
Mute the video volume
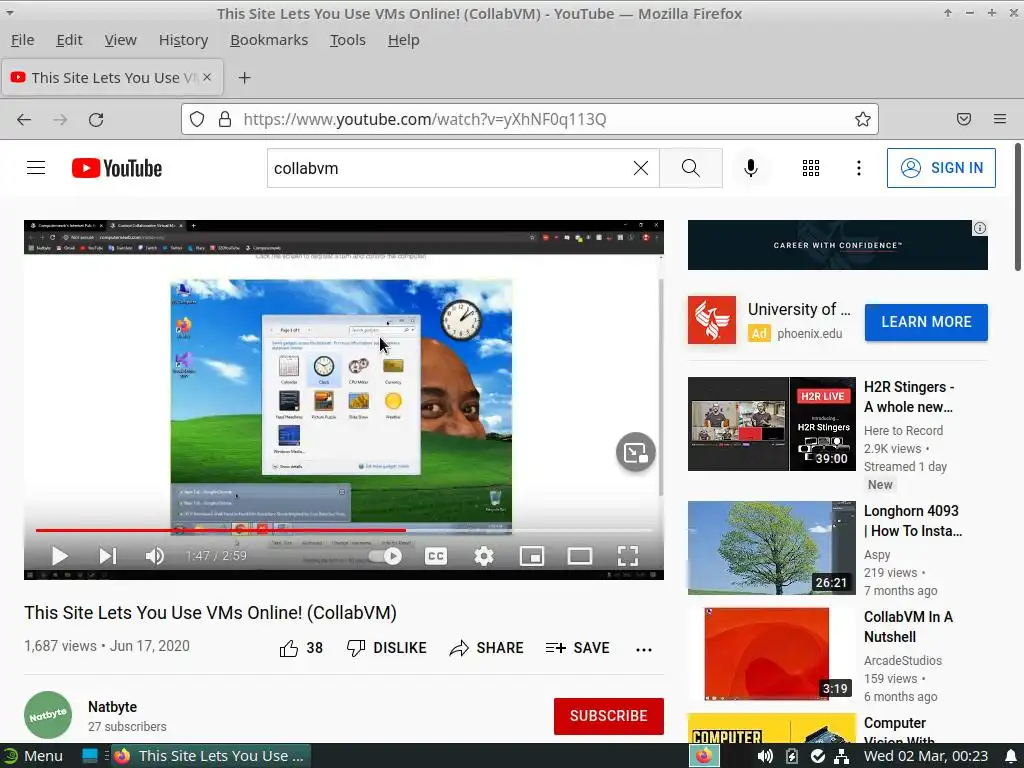[x=155, y=556]
